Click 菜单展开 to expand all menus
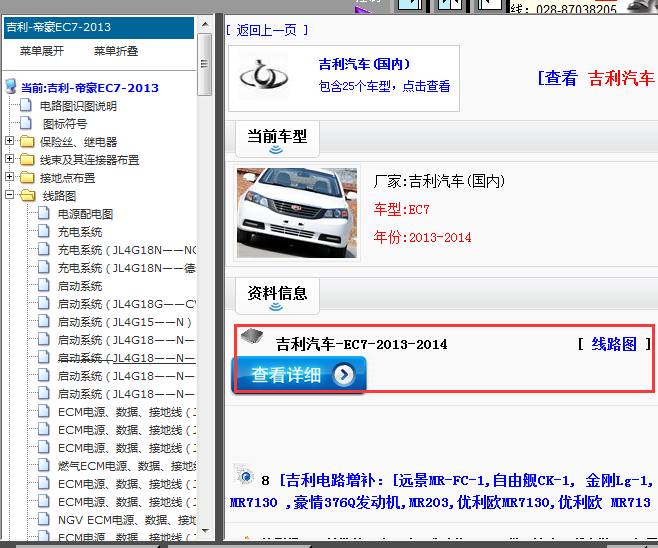This screenshot has height=548, width=658. [x=42, y=51]
